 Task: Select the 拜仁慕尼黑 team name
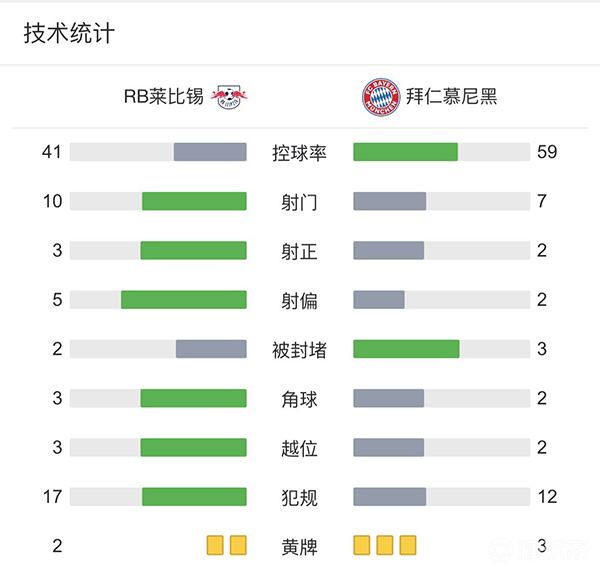tap(452, 97)
